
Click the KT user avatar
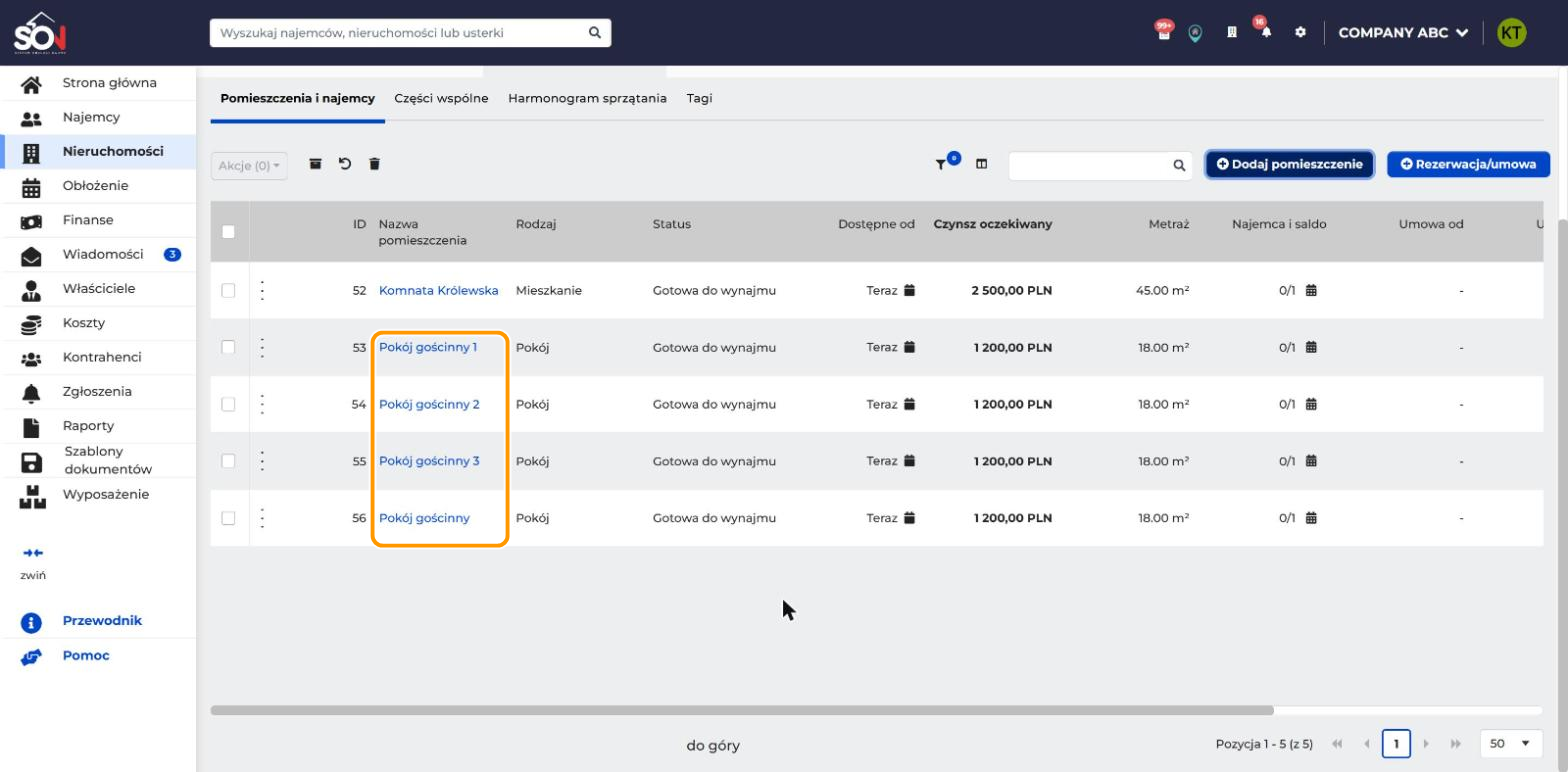pyautogui.click(x=1512, y=33)
